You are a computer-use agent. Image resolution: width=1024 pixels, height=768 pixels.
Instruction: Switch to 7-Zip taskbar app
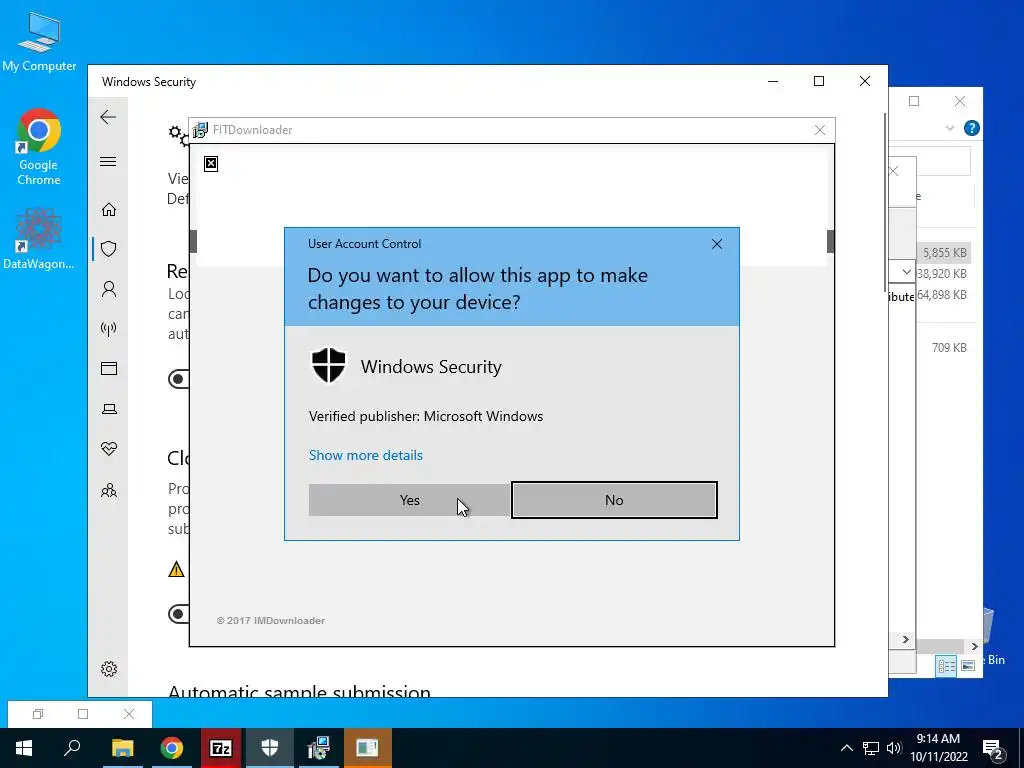[x=221, y=748]
